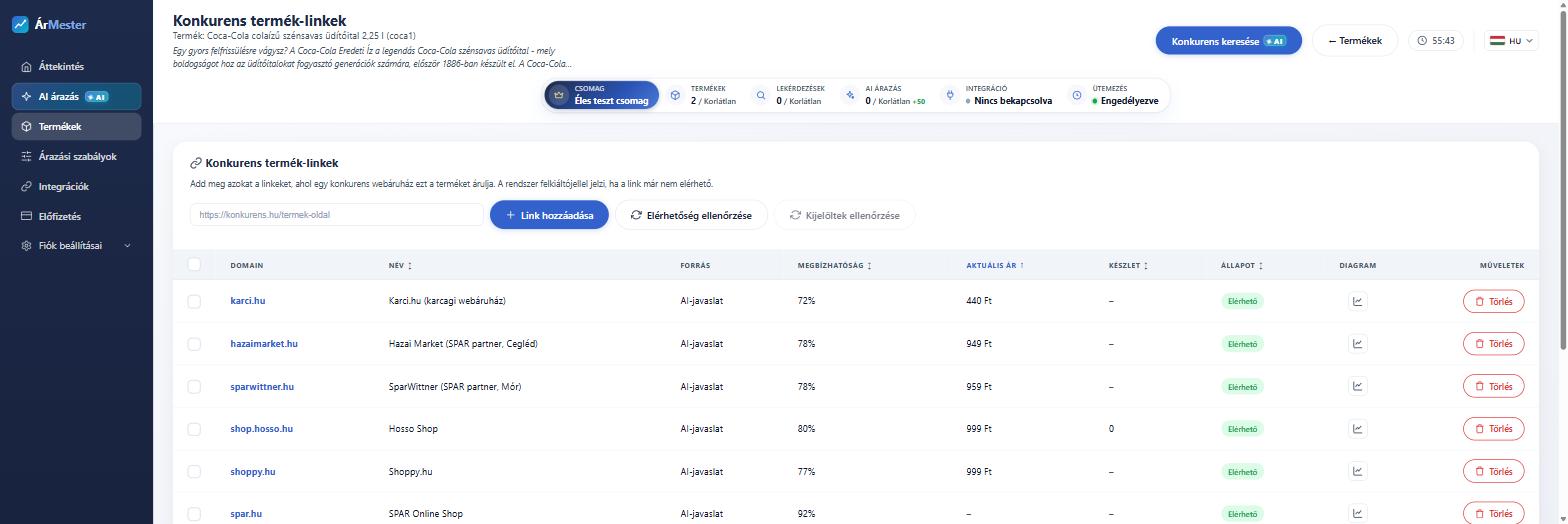Check the shoppy.hu row checkbox
Screen dimensions: 1568x524
point(194,472)
